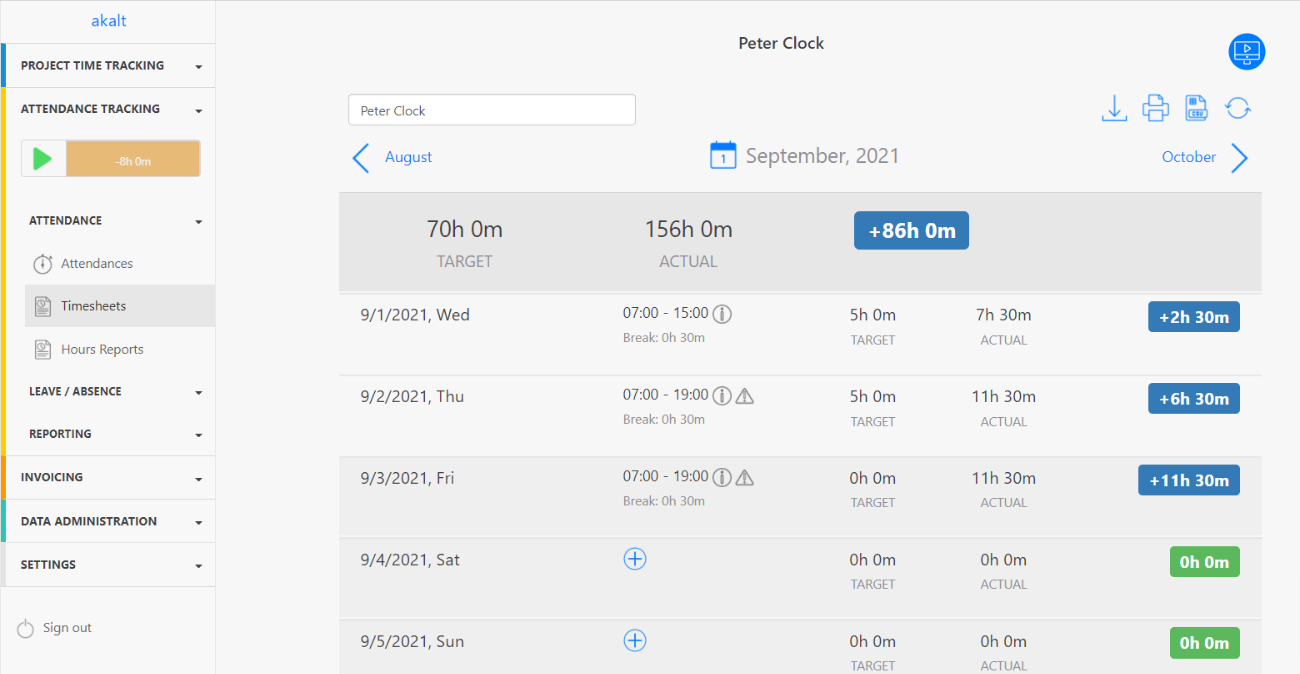Click the Peter Clock name search field
This screenshot has width=1300, height=674.
tap(491, 109)
